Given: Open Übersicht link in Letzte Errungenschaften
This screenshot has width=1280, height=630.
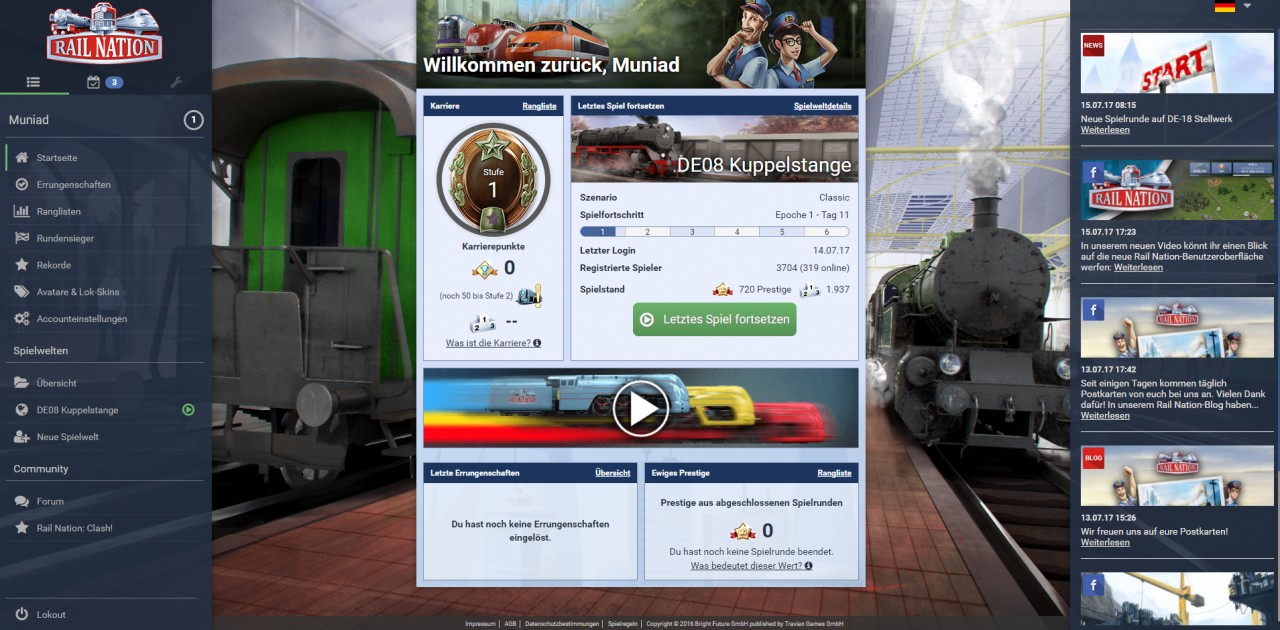Looking at the screenshot, I should click(x=613, y=473).
